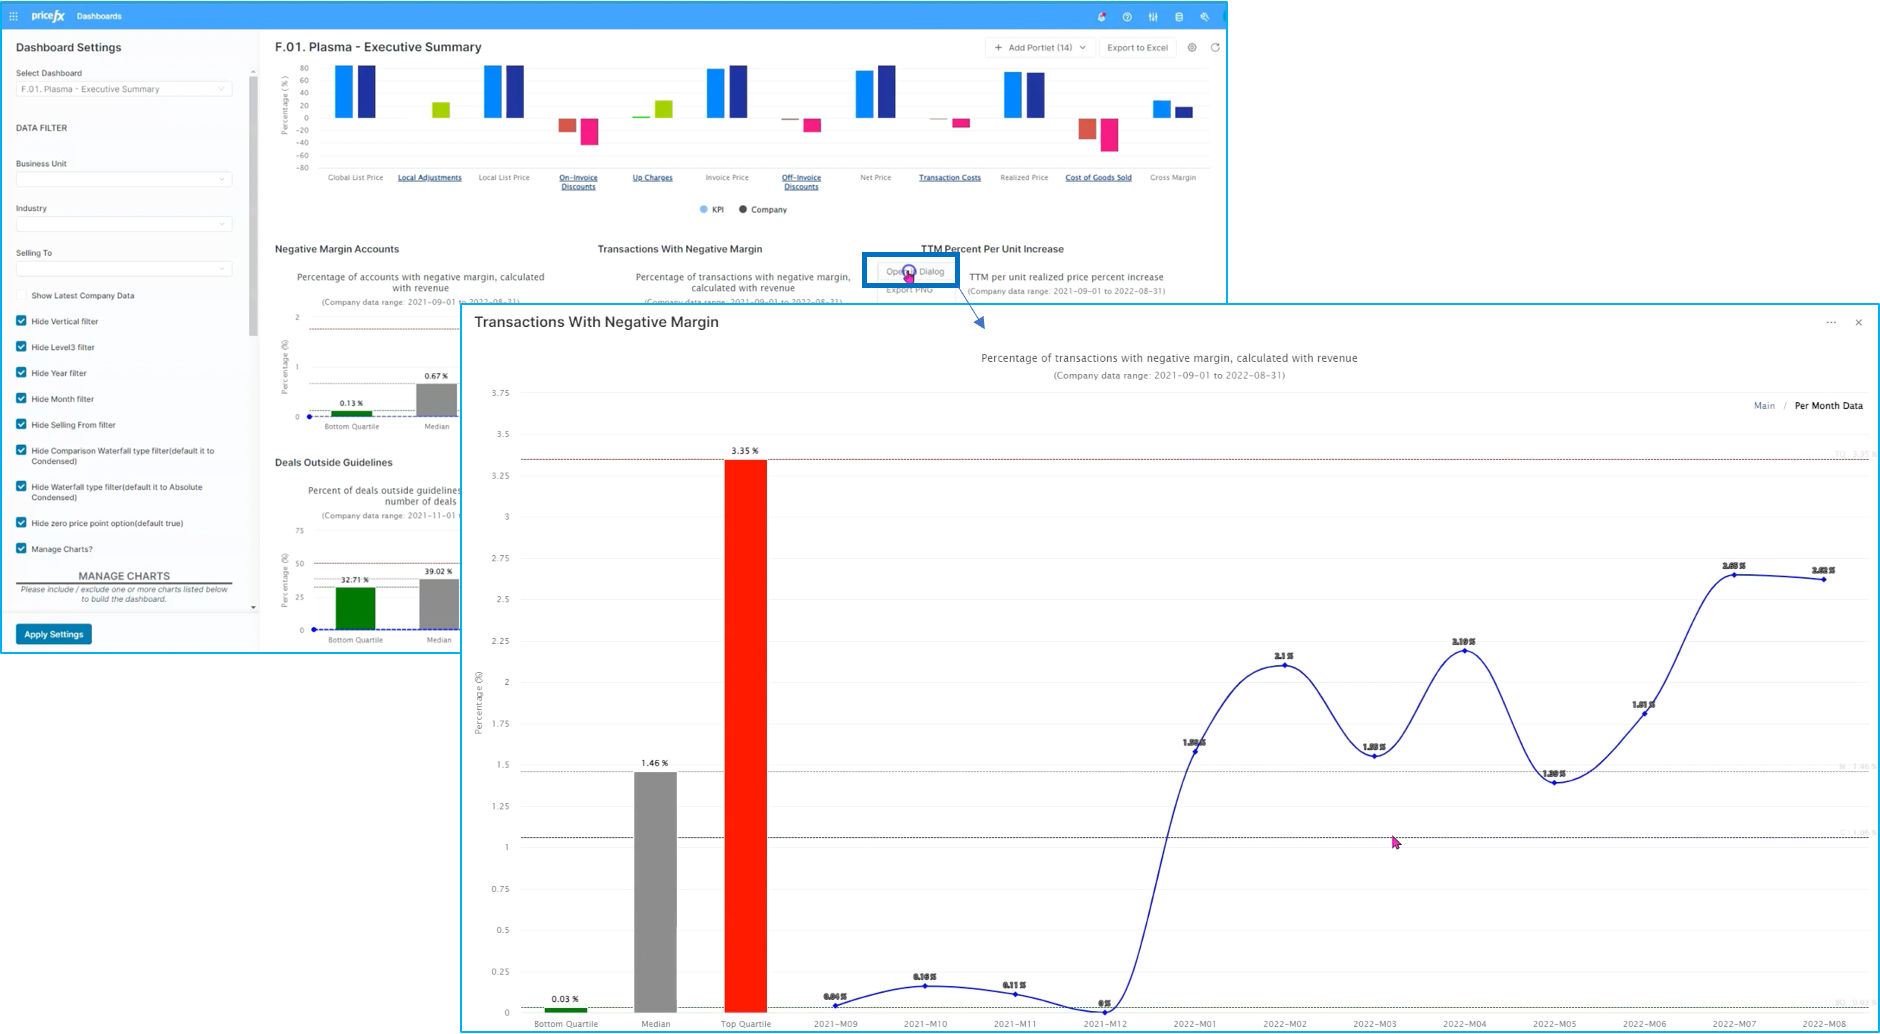The width and height of the screenshot is (1880, 1034).
Task: Open the wrench tools icon
Action: [x=1205, y=17]
